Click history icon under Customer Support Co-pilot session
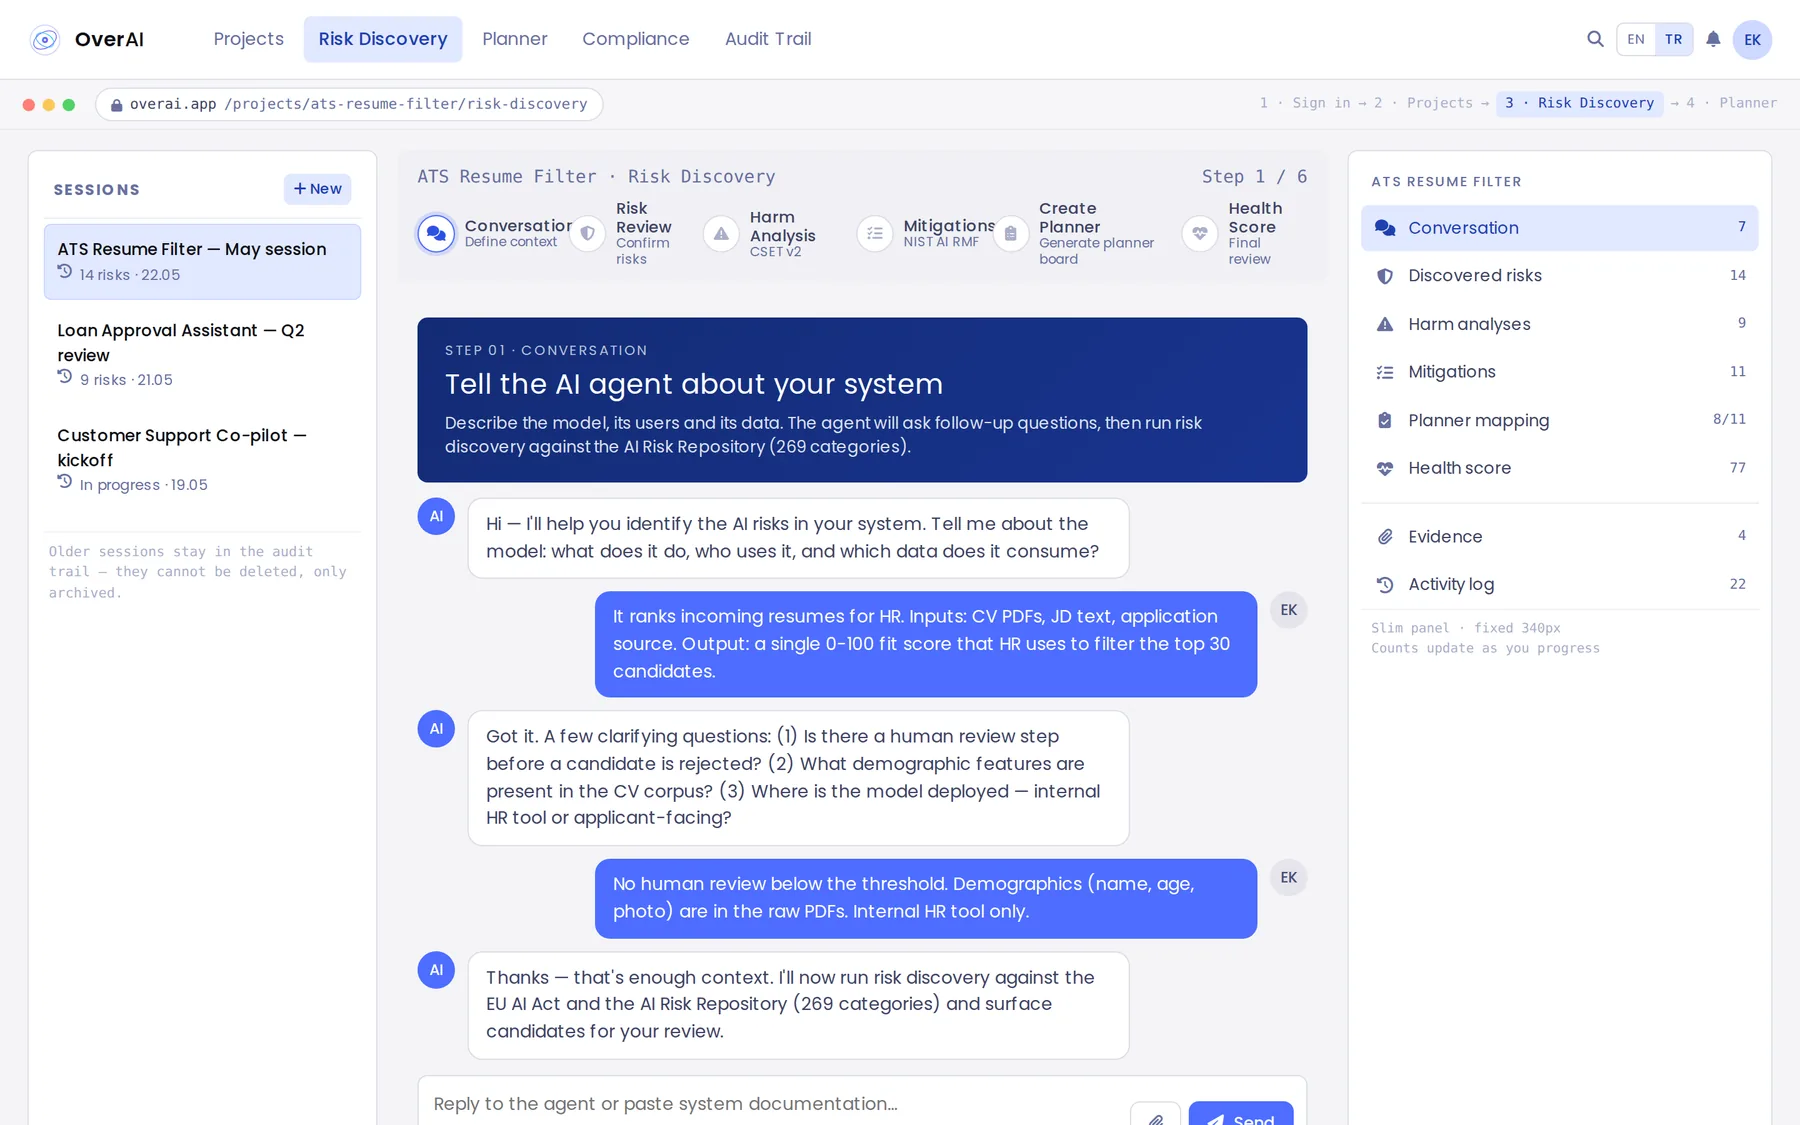Viewport: 1800px width, 1125px height. (x=65, y=482)
